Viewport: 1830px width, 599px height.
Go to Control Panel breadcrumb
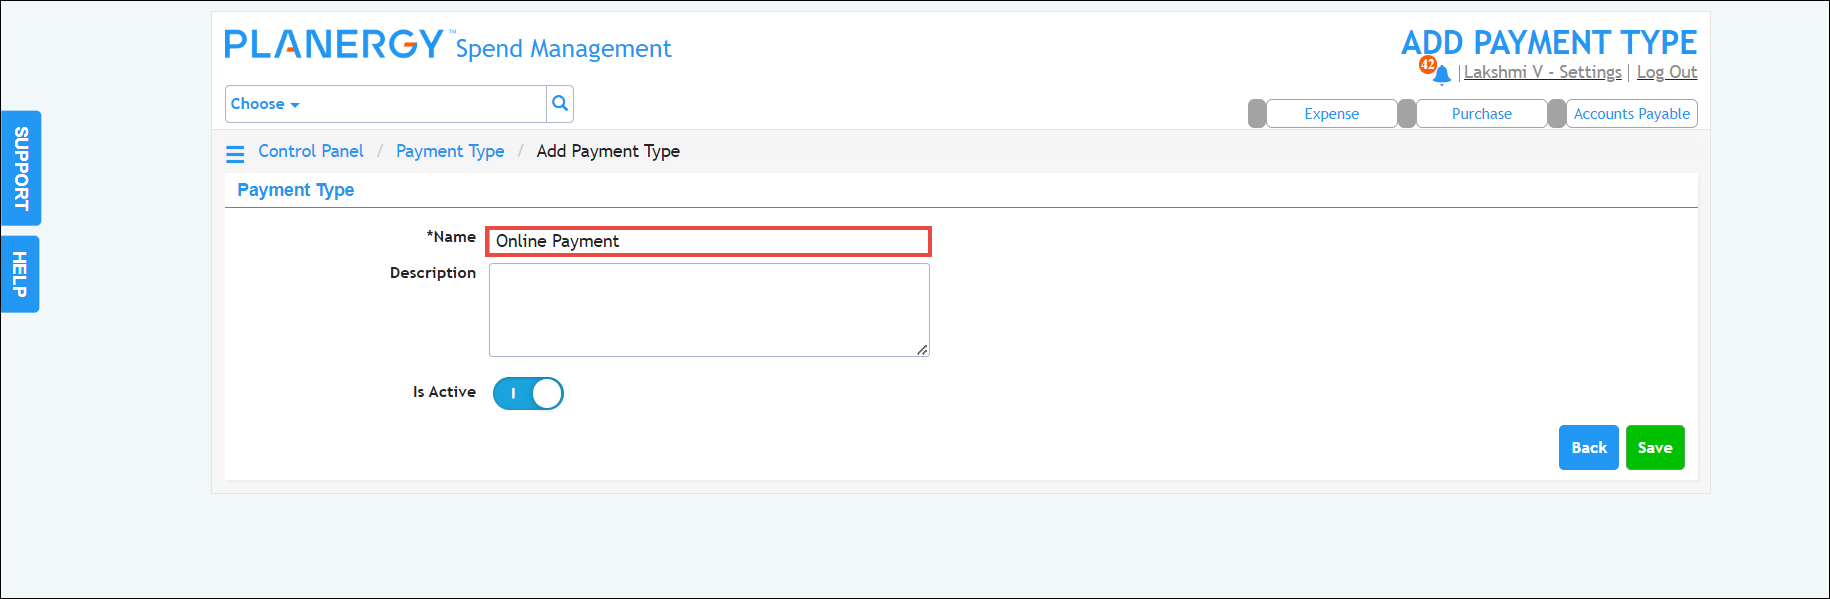tap(311, 151)
